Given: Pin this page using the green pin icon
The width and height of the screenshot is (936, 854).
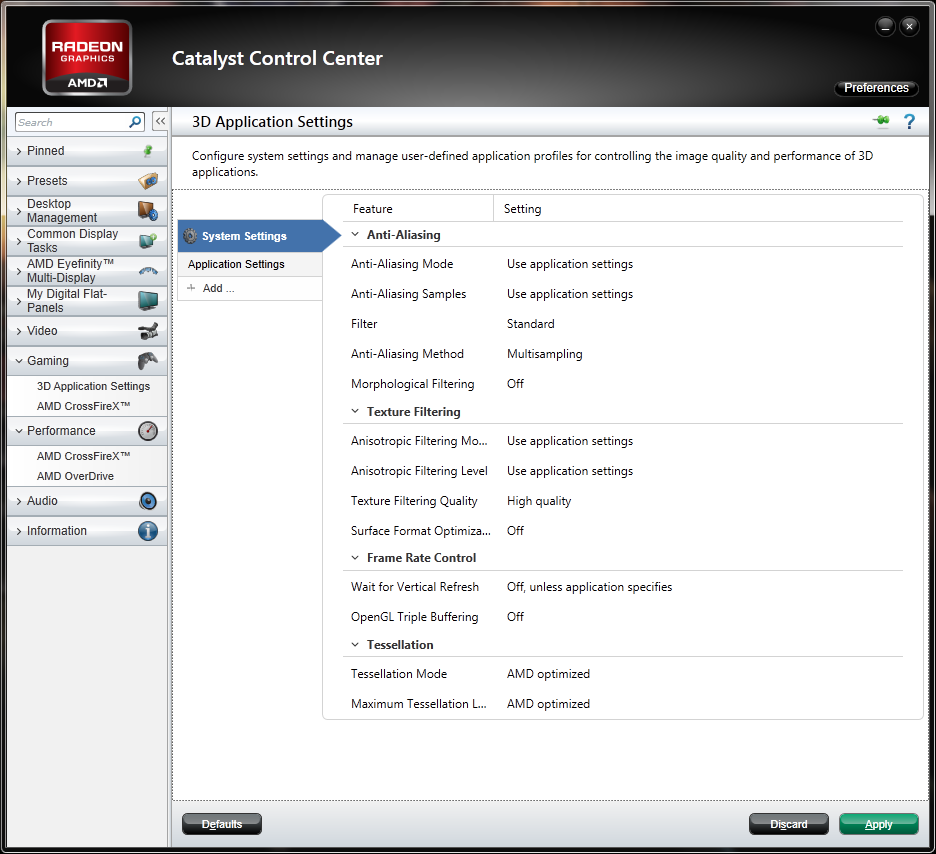Looking at the screenshot, I should [881, 121].
